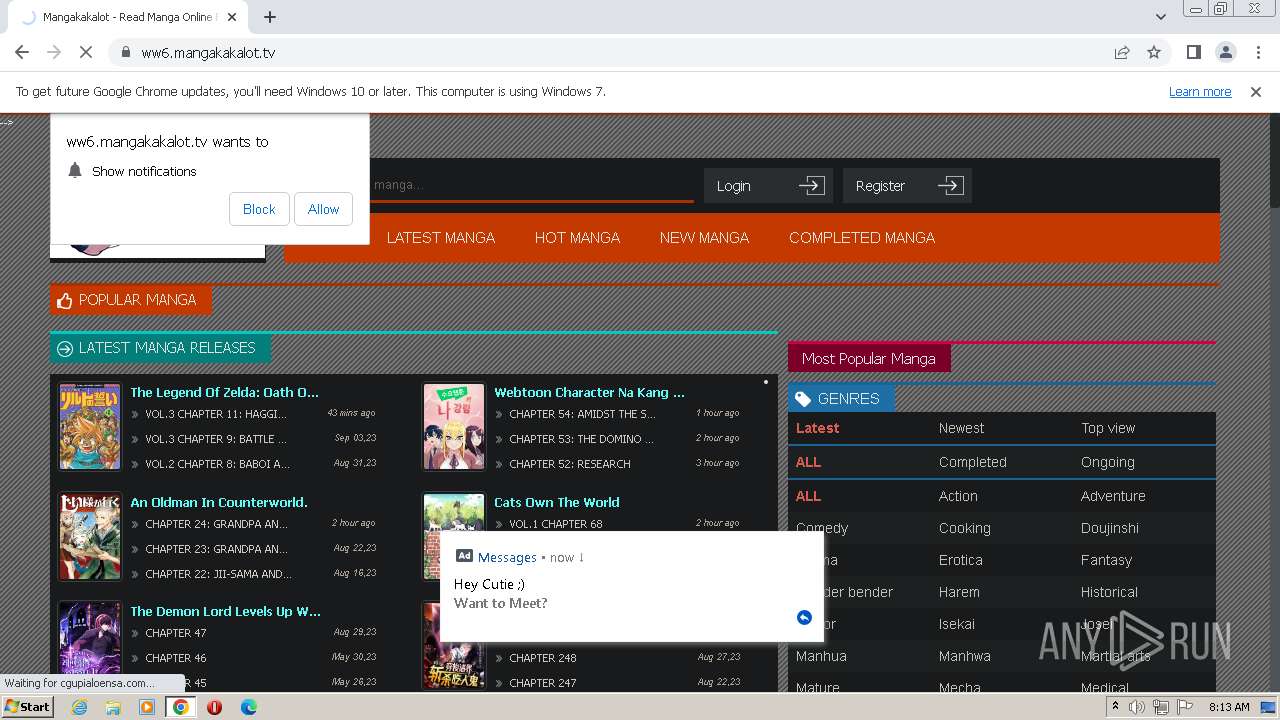
Task: Click the GENRES tag heading
Action: click(x=841, y=399)
